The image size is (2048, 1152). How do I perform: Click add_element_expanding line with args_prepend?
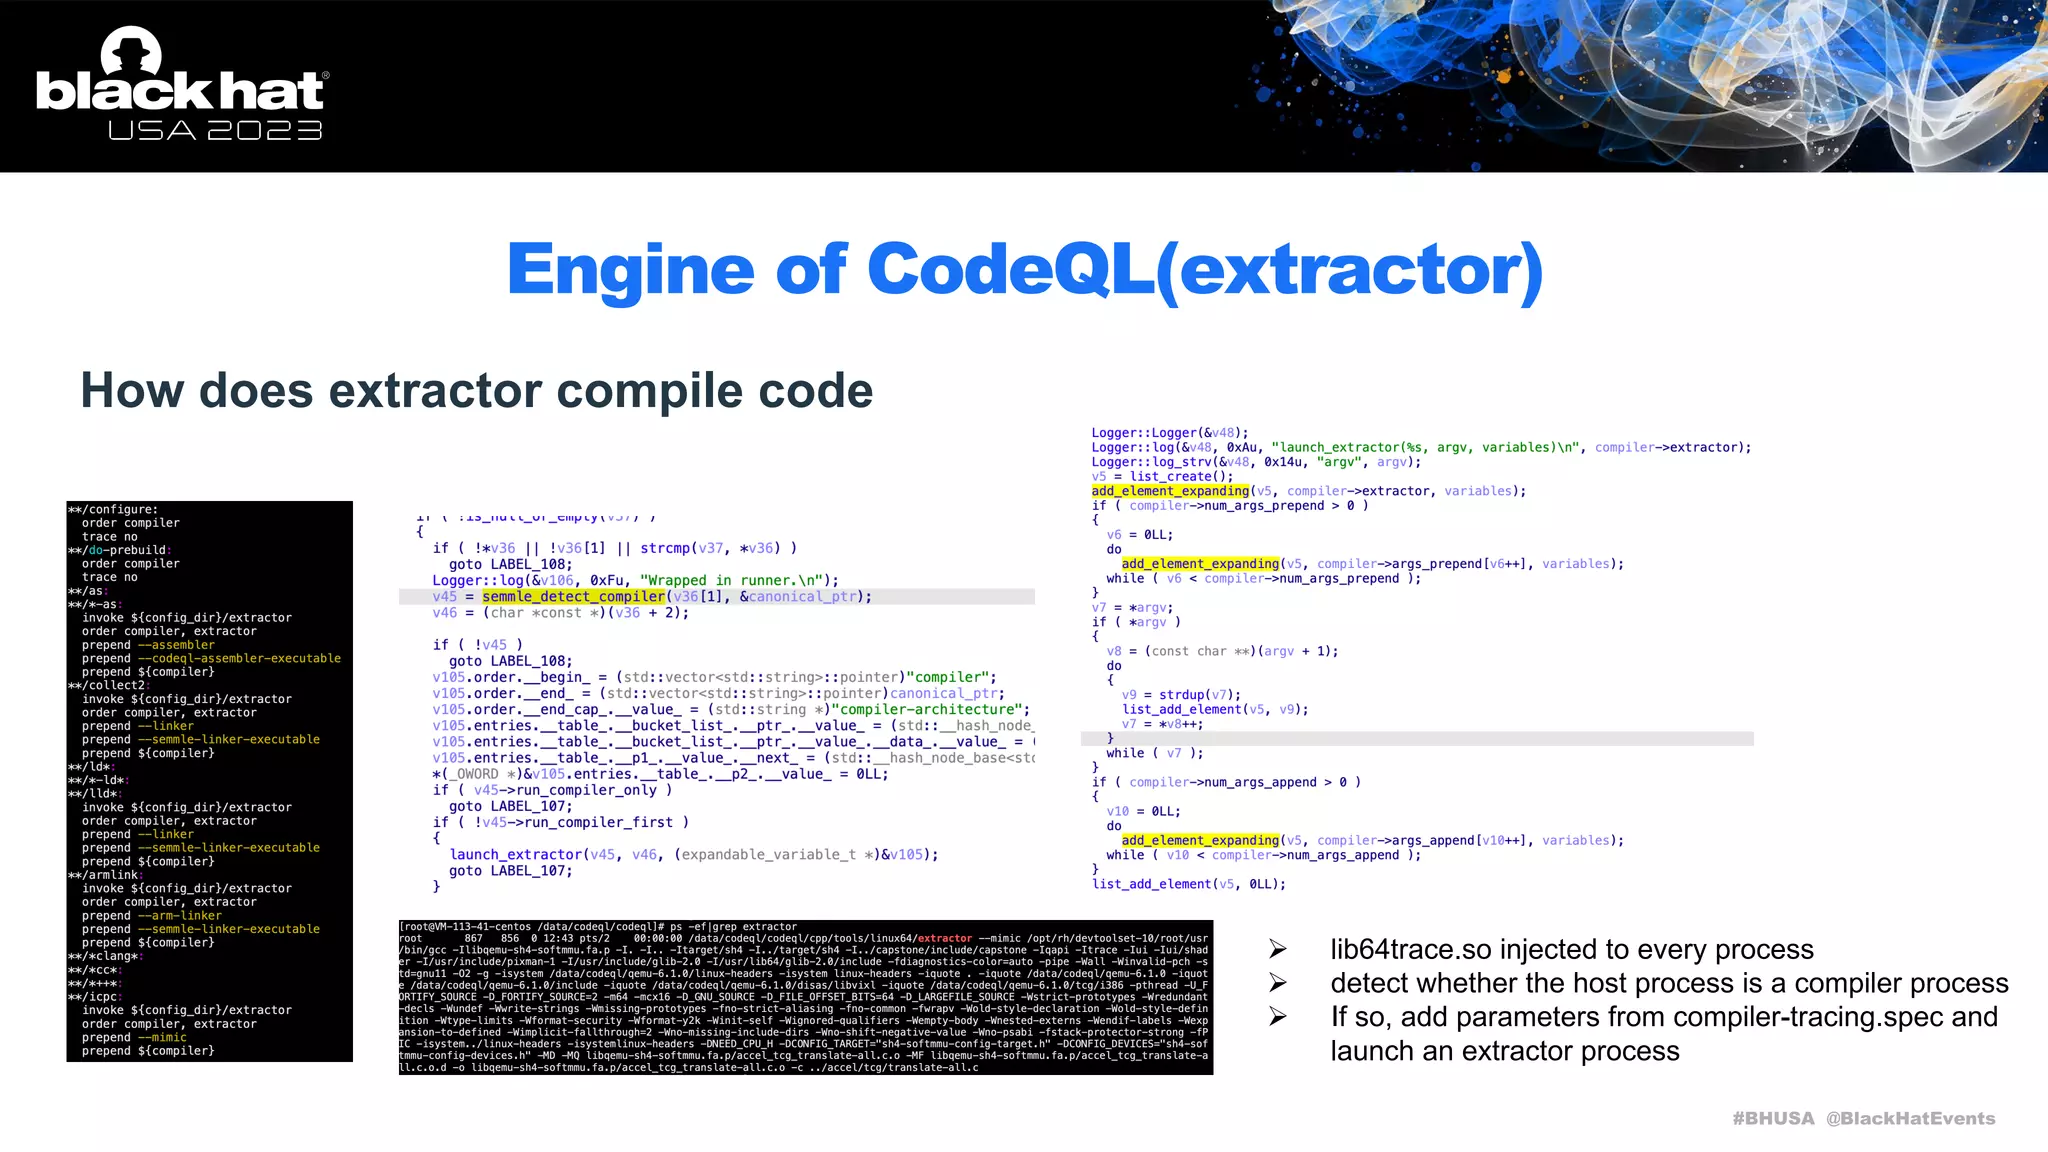tap(1372, 564)
